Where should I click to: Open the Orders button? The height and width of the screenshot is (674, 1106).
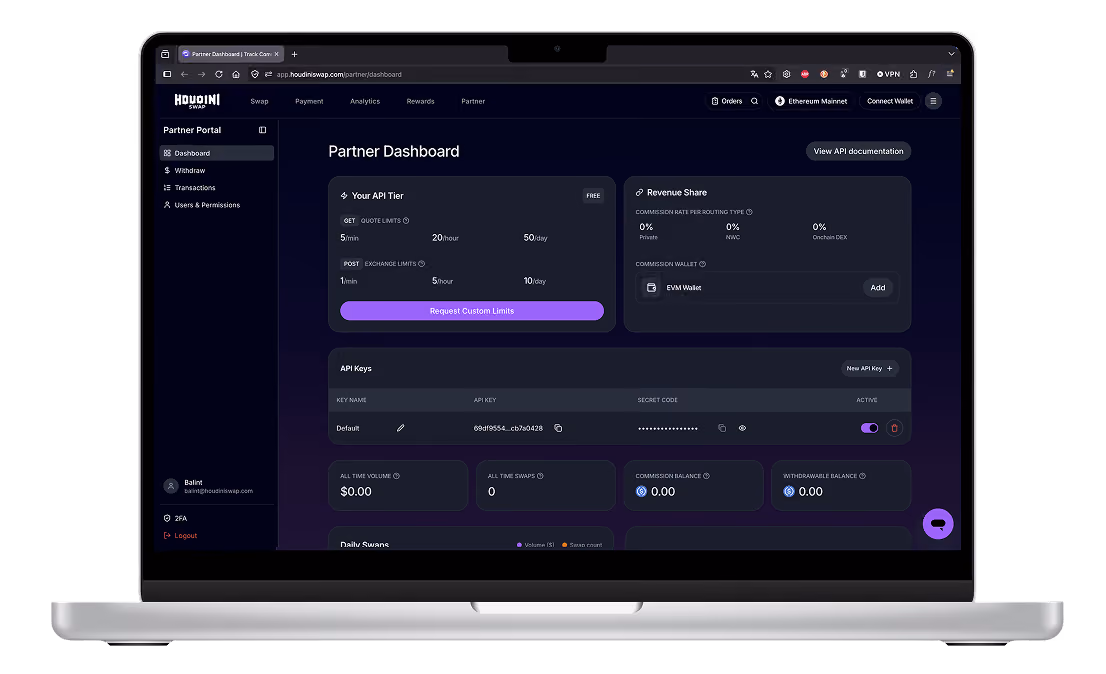pyautogui.click(x=727, y=101)
